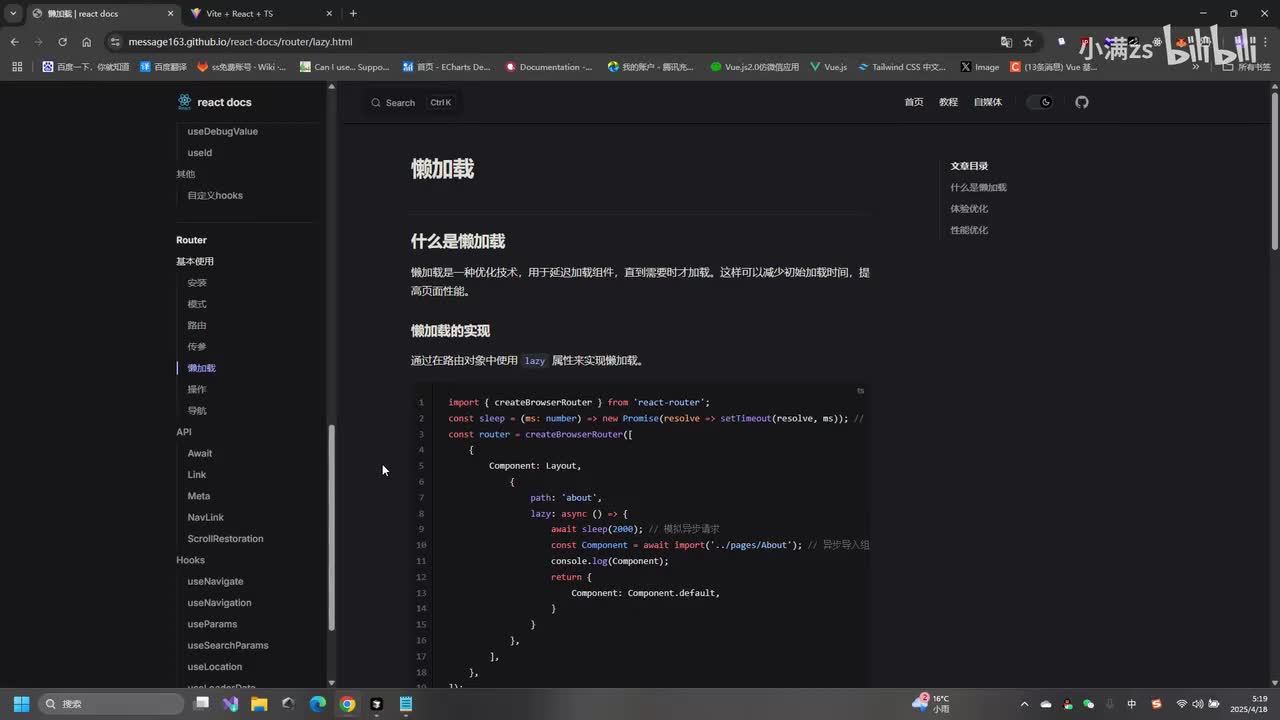
Task: Open useNavigate hook page
Action: [215, 581]
